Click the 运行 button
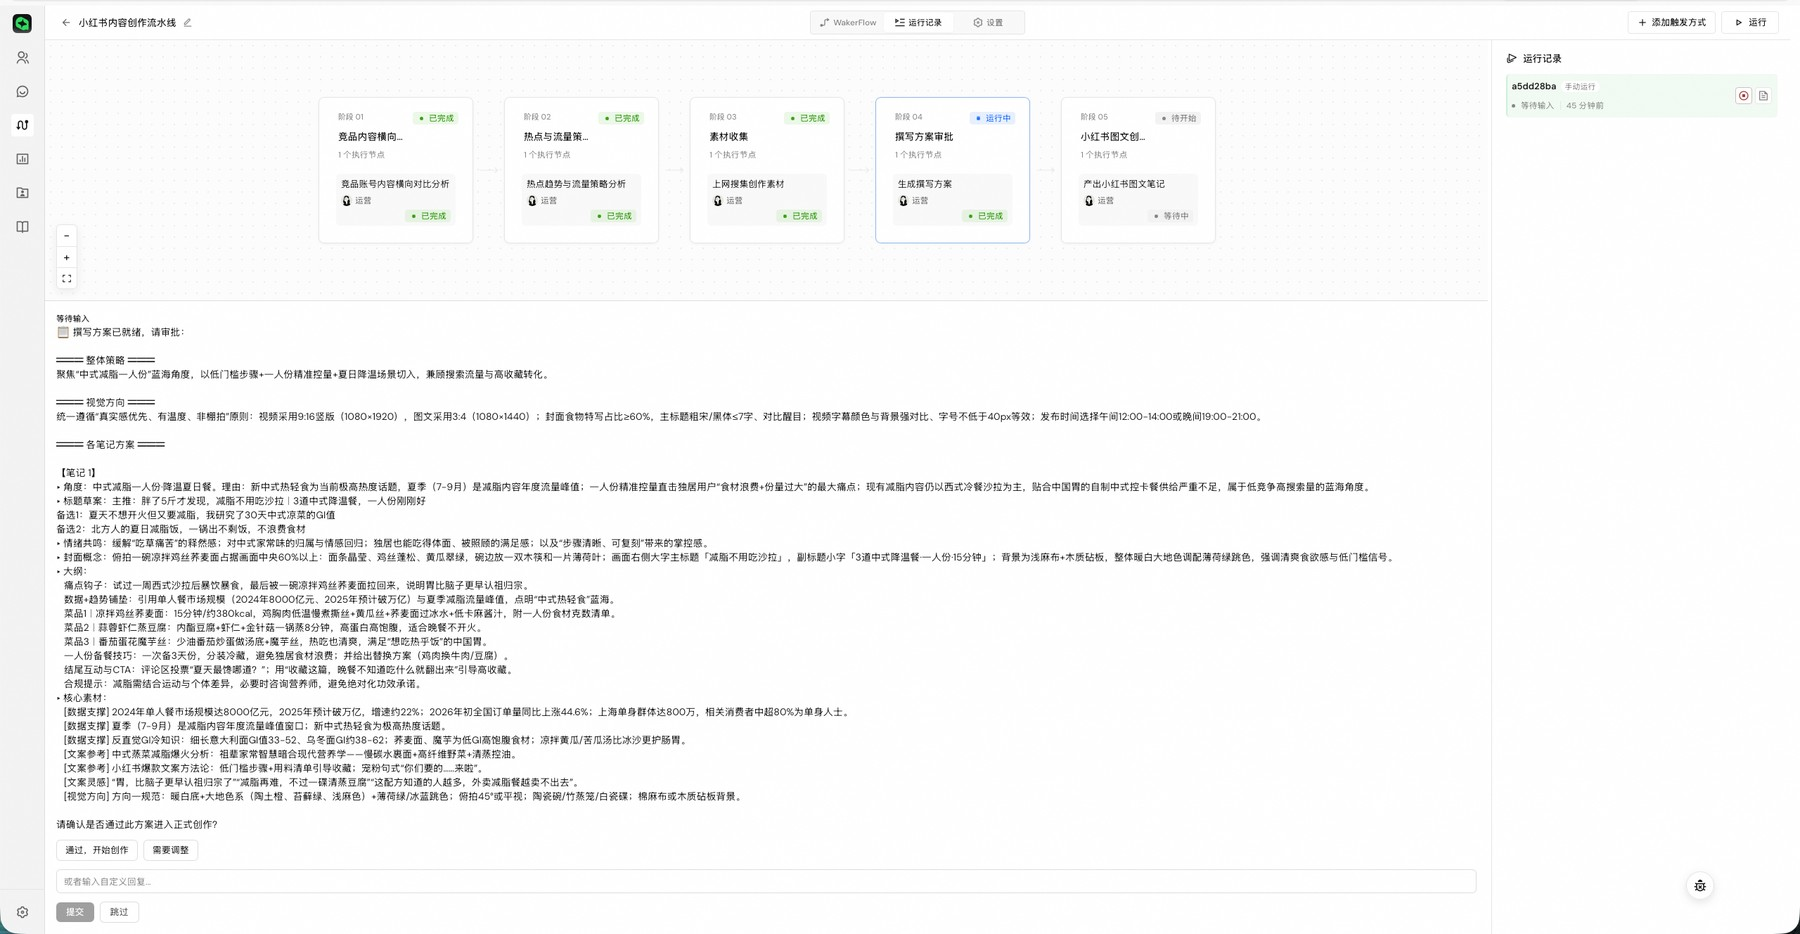 1750,23
